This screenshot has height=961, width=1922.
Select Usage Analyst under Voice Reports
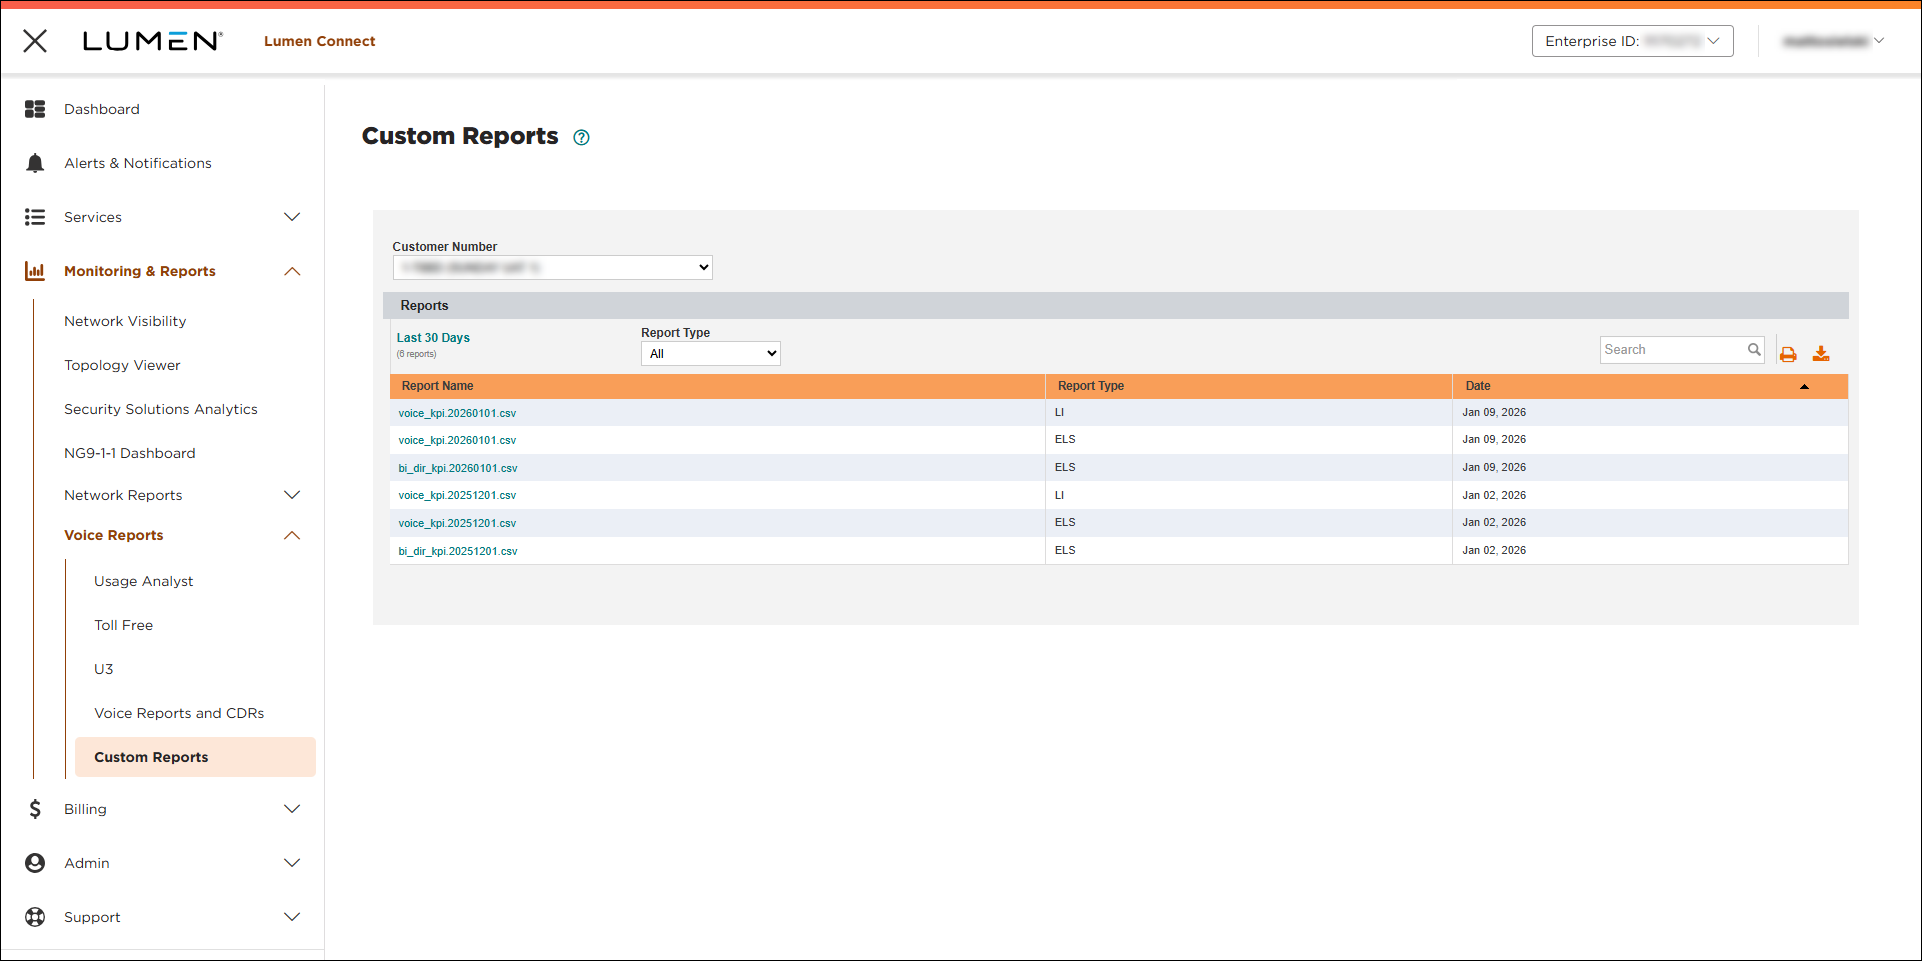[143, 580]
